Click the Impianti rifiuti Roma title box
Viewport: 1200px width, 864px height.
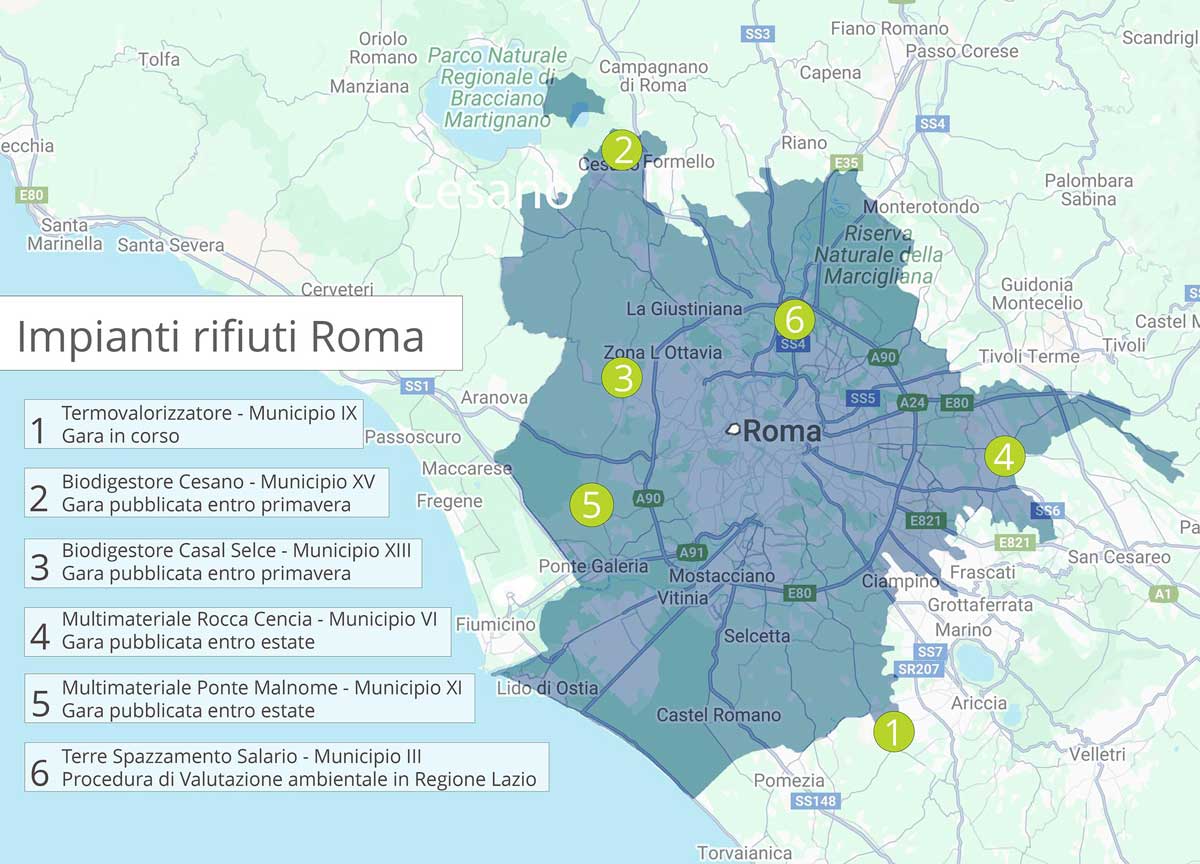click(231, 334)
